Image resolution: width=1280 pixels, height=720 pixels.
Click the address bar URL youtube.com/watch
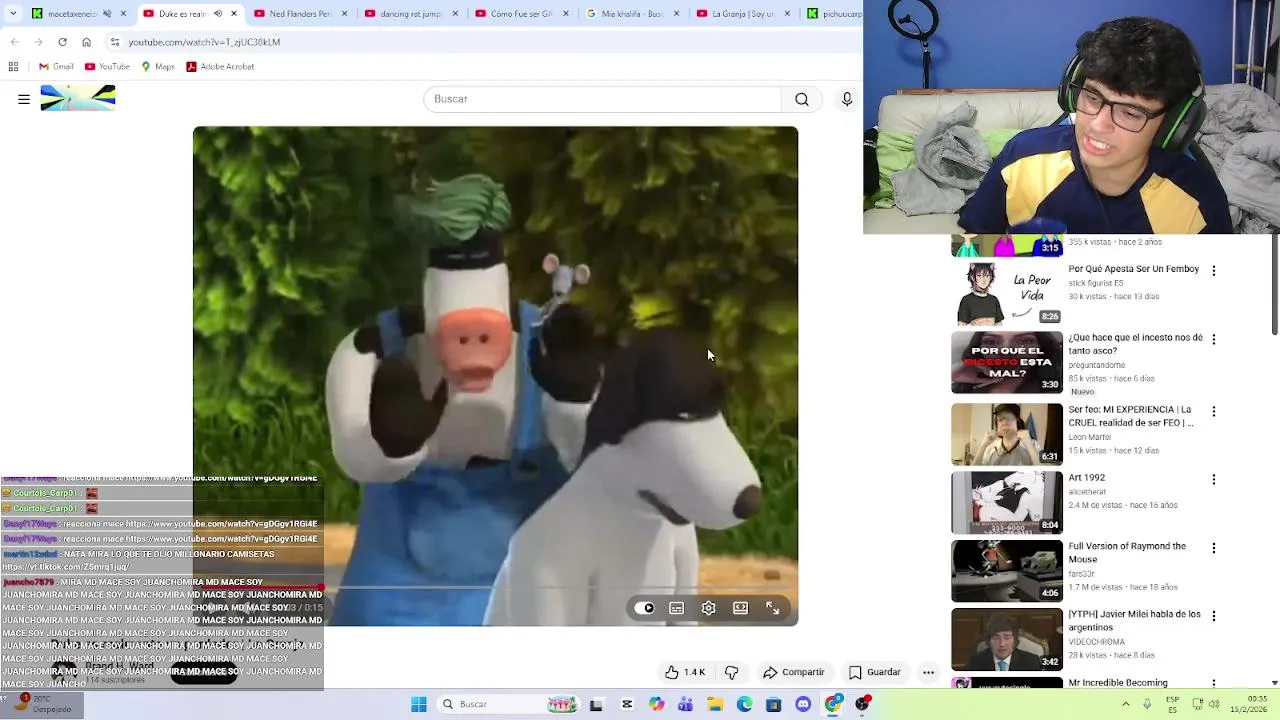(x=204, y=42)
